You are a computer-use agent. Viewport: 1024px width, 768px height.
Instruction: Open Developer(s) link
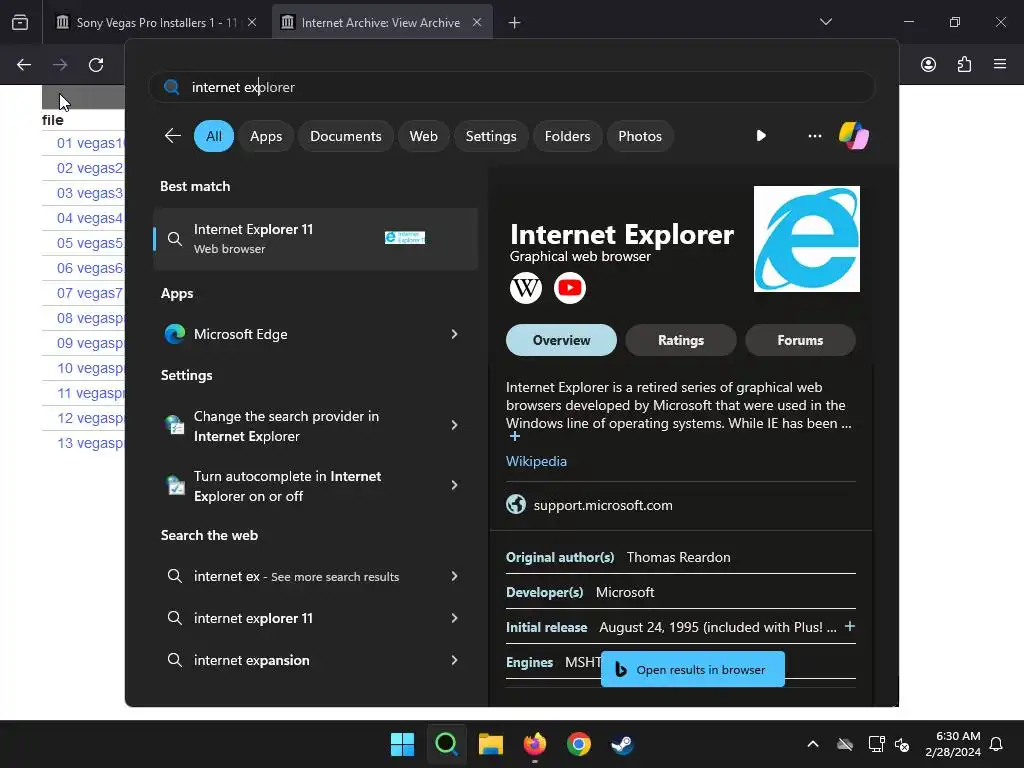pyautogui.click(x=545, y=592)
